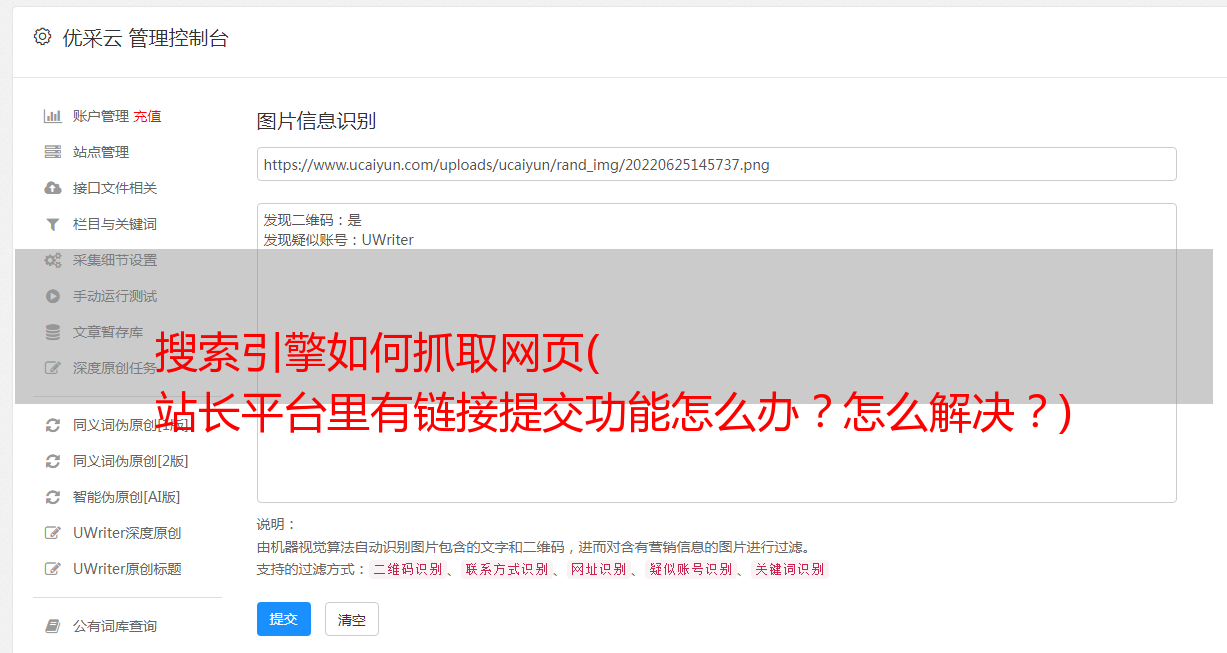Screen dimensions: 1227x653
Task: Click the blue 提交 button
Action: pos(284,619)
